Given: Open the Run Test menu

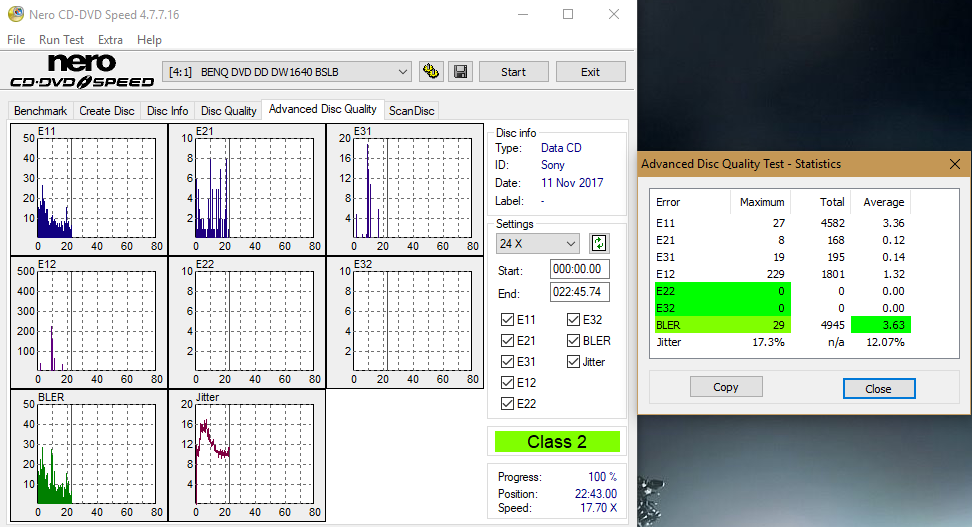Looking at the screenshot, I should tap(61, 40).
